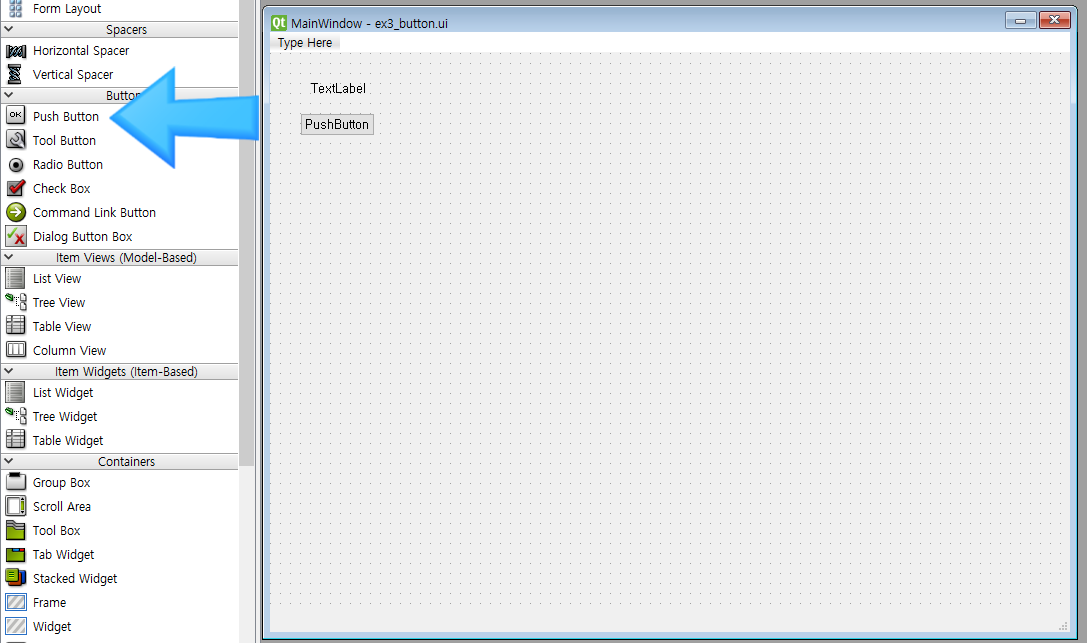Click Type Here menu placeholder

click(305, 42)
